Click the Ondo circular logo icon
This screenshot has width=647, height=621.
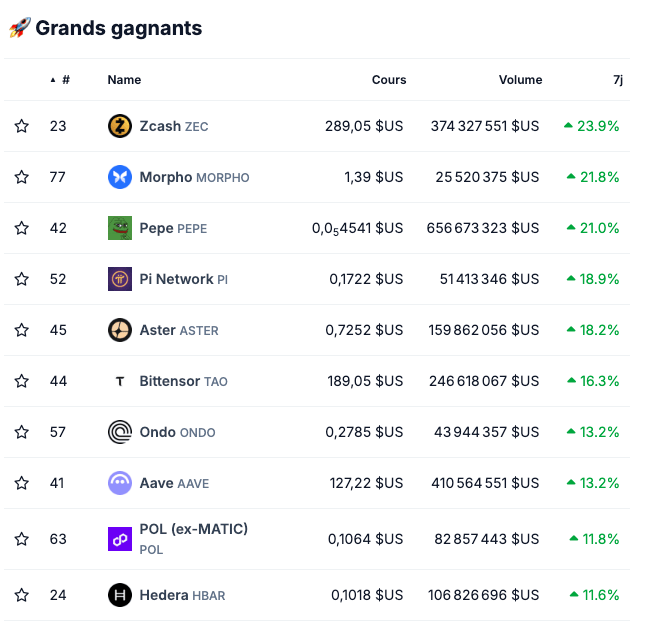point(120,432)
